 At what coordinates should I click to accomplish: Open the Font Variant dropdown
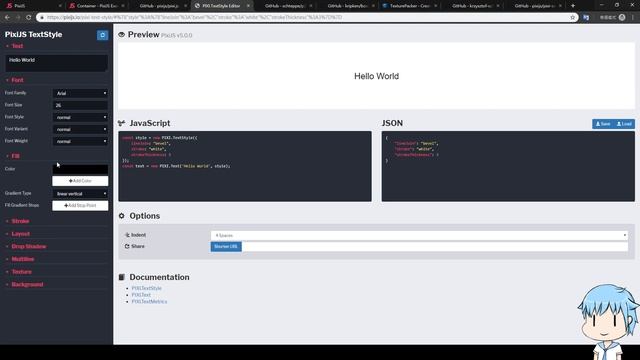click(80, 129)
